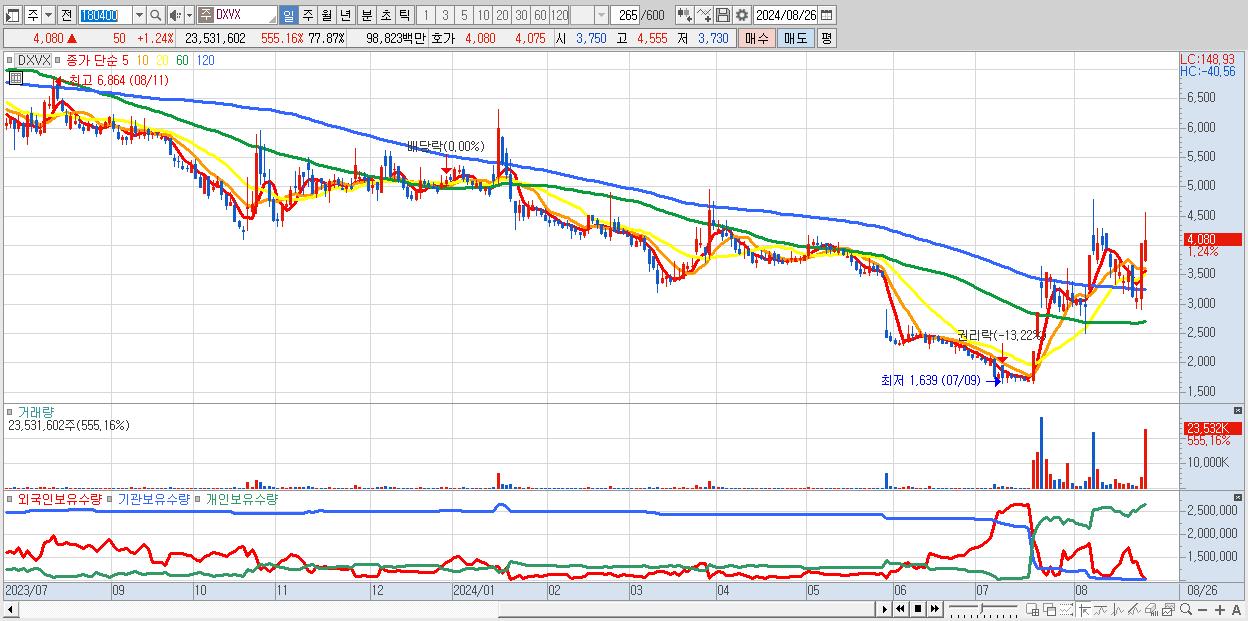Toggle the volume (거래량) panel marker
The width and height of the screenshot is (1248, 621).
click(x=11, y=411)
